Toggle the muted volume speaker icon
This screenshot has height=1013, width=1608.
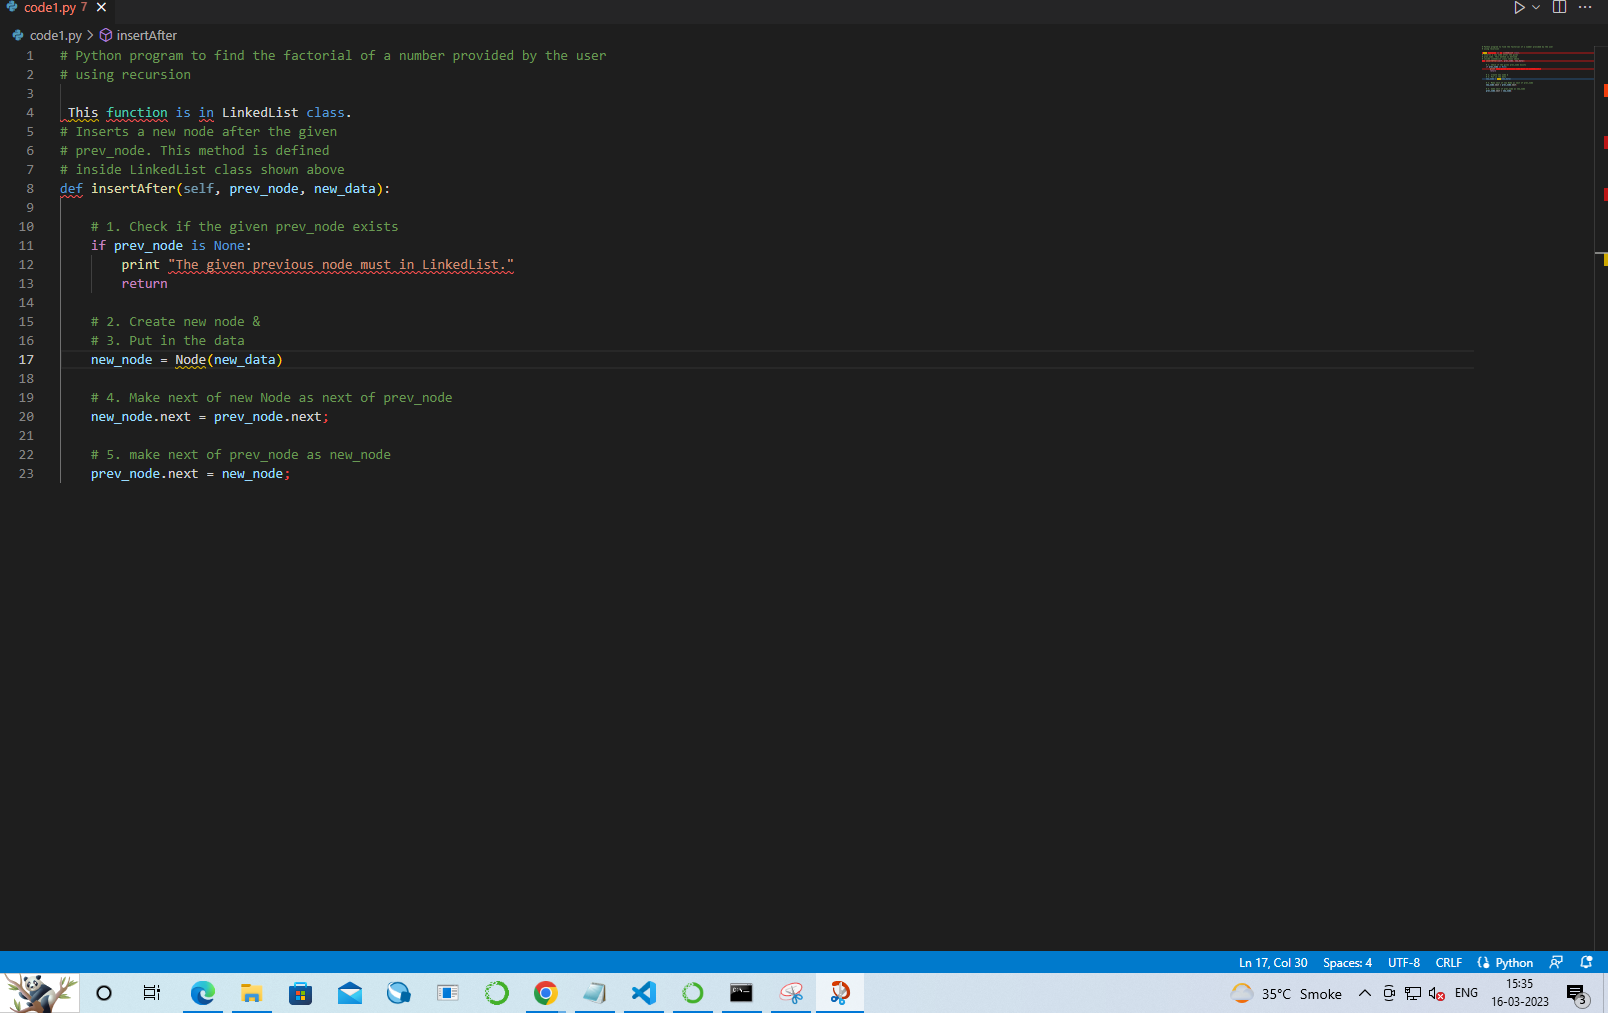coord(1437,993)
